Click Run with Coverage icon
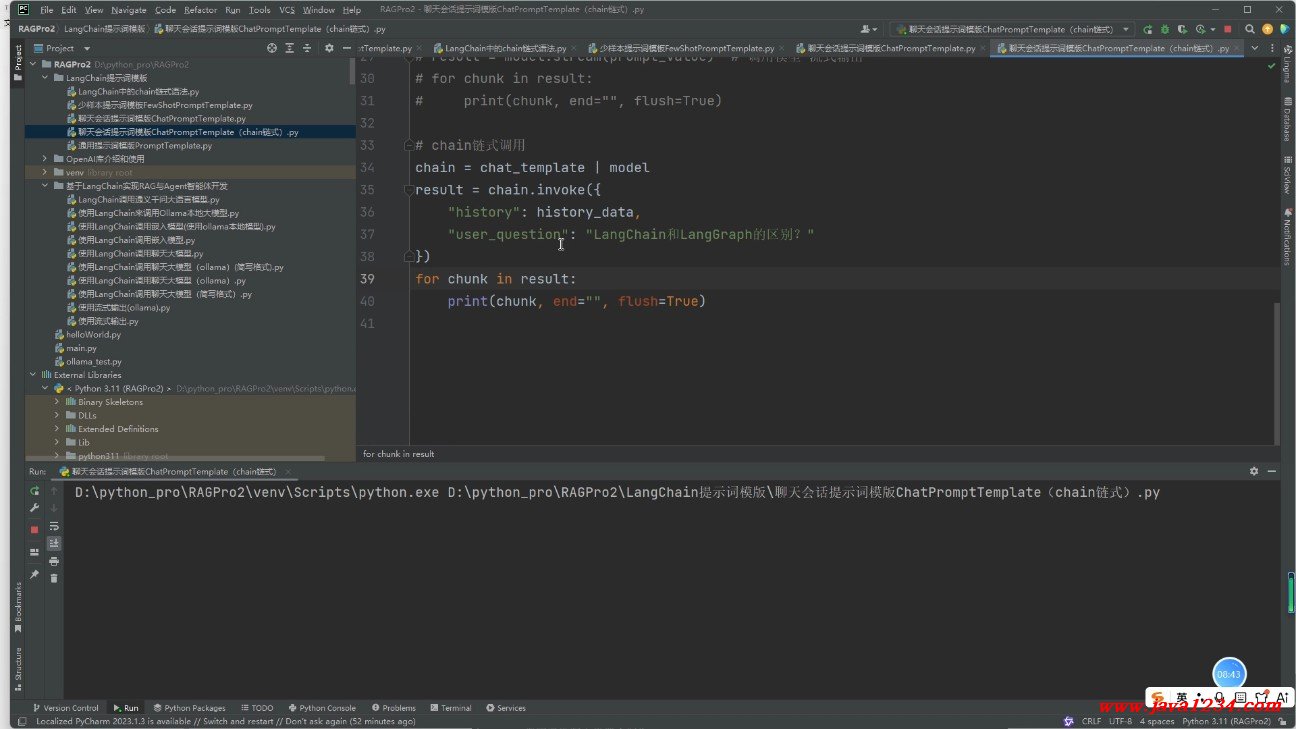Viewport: 1296px width, 729px height. click(x=1183, y=30)
